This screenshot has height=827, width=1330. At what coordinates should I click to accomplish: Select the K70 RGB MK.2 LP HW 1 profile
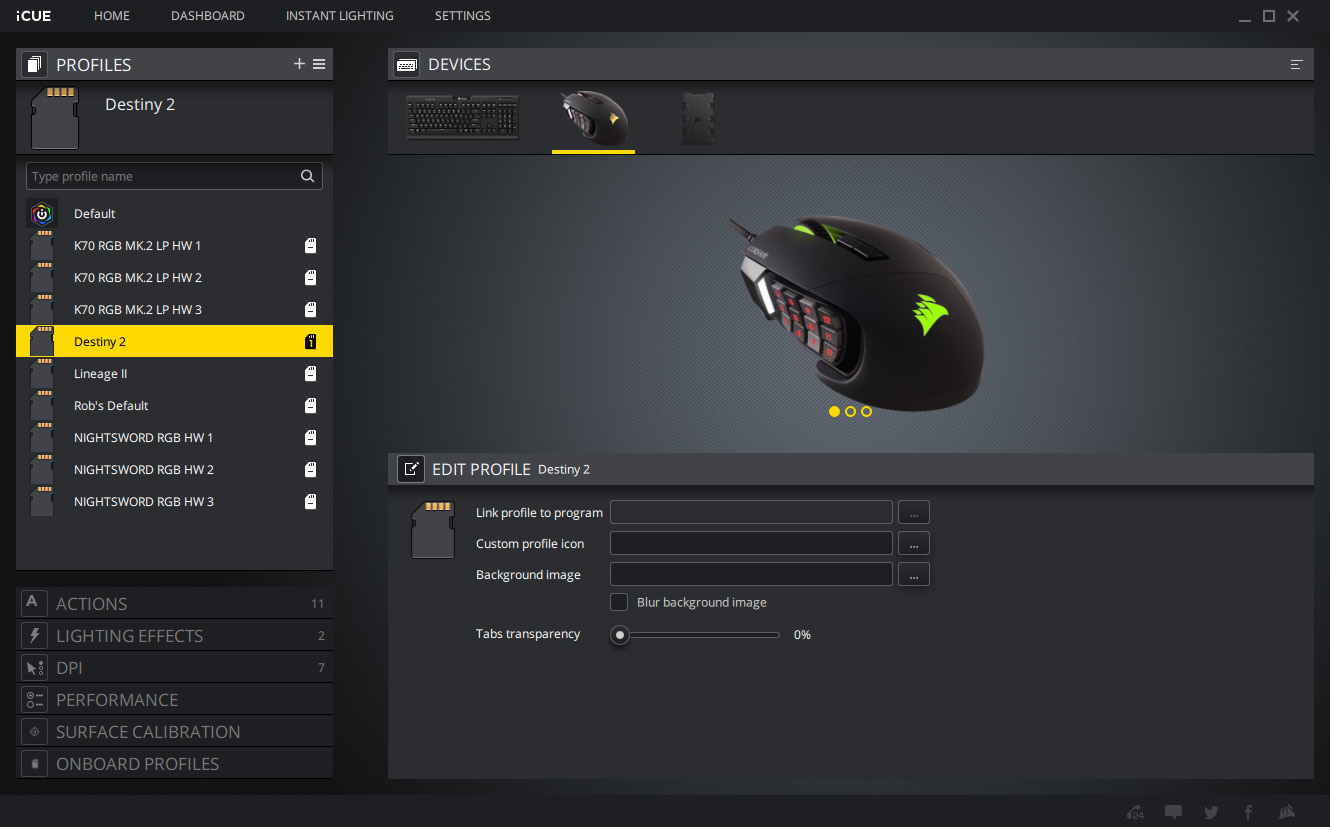click(x=174, y=245)
